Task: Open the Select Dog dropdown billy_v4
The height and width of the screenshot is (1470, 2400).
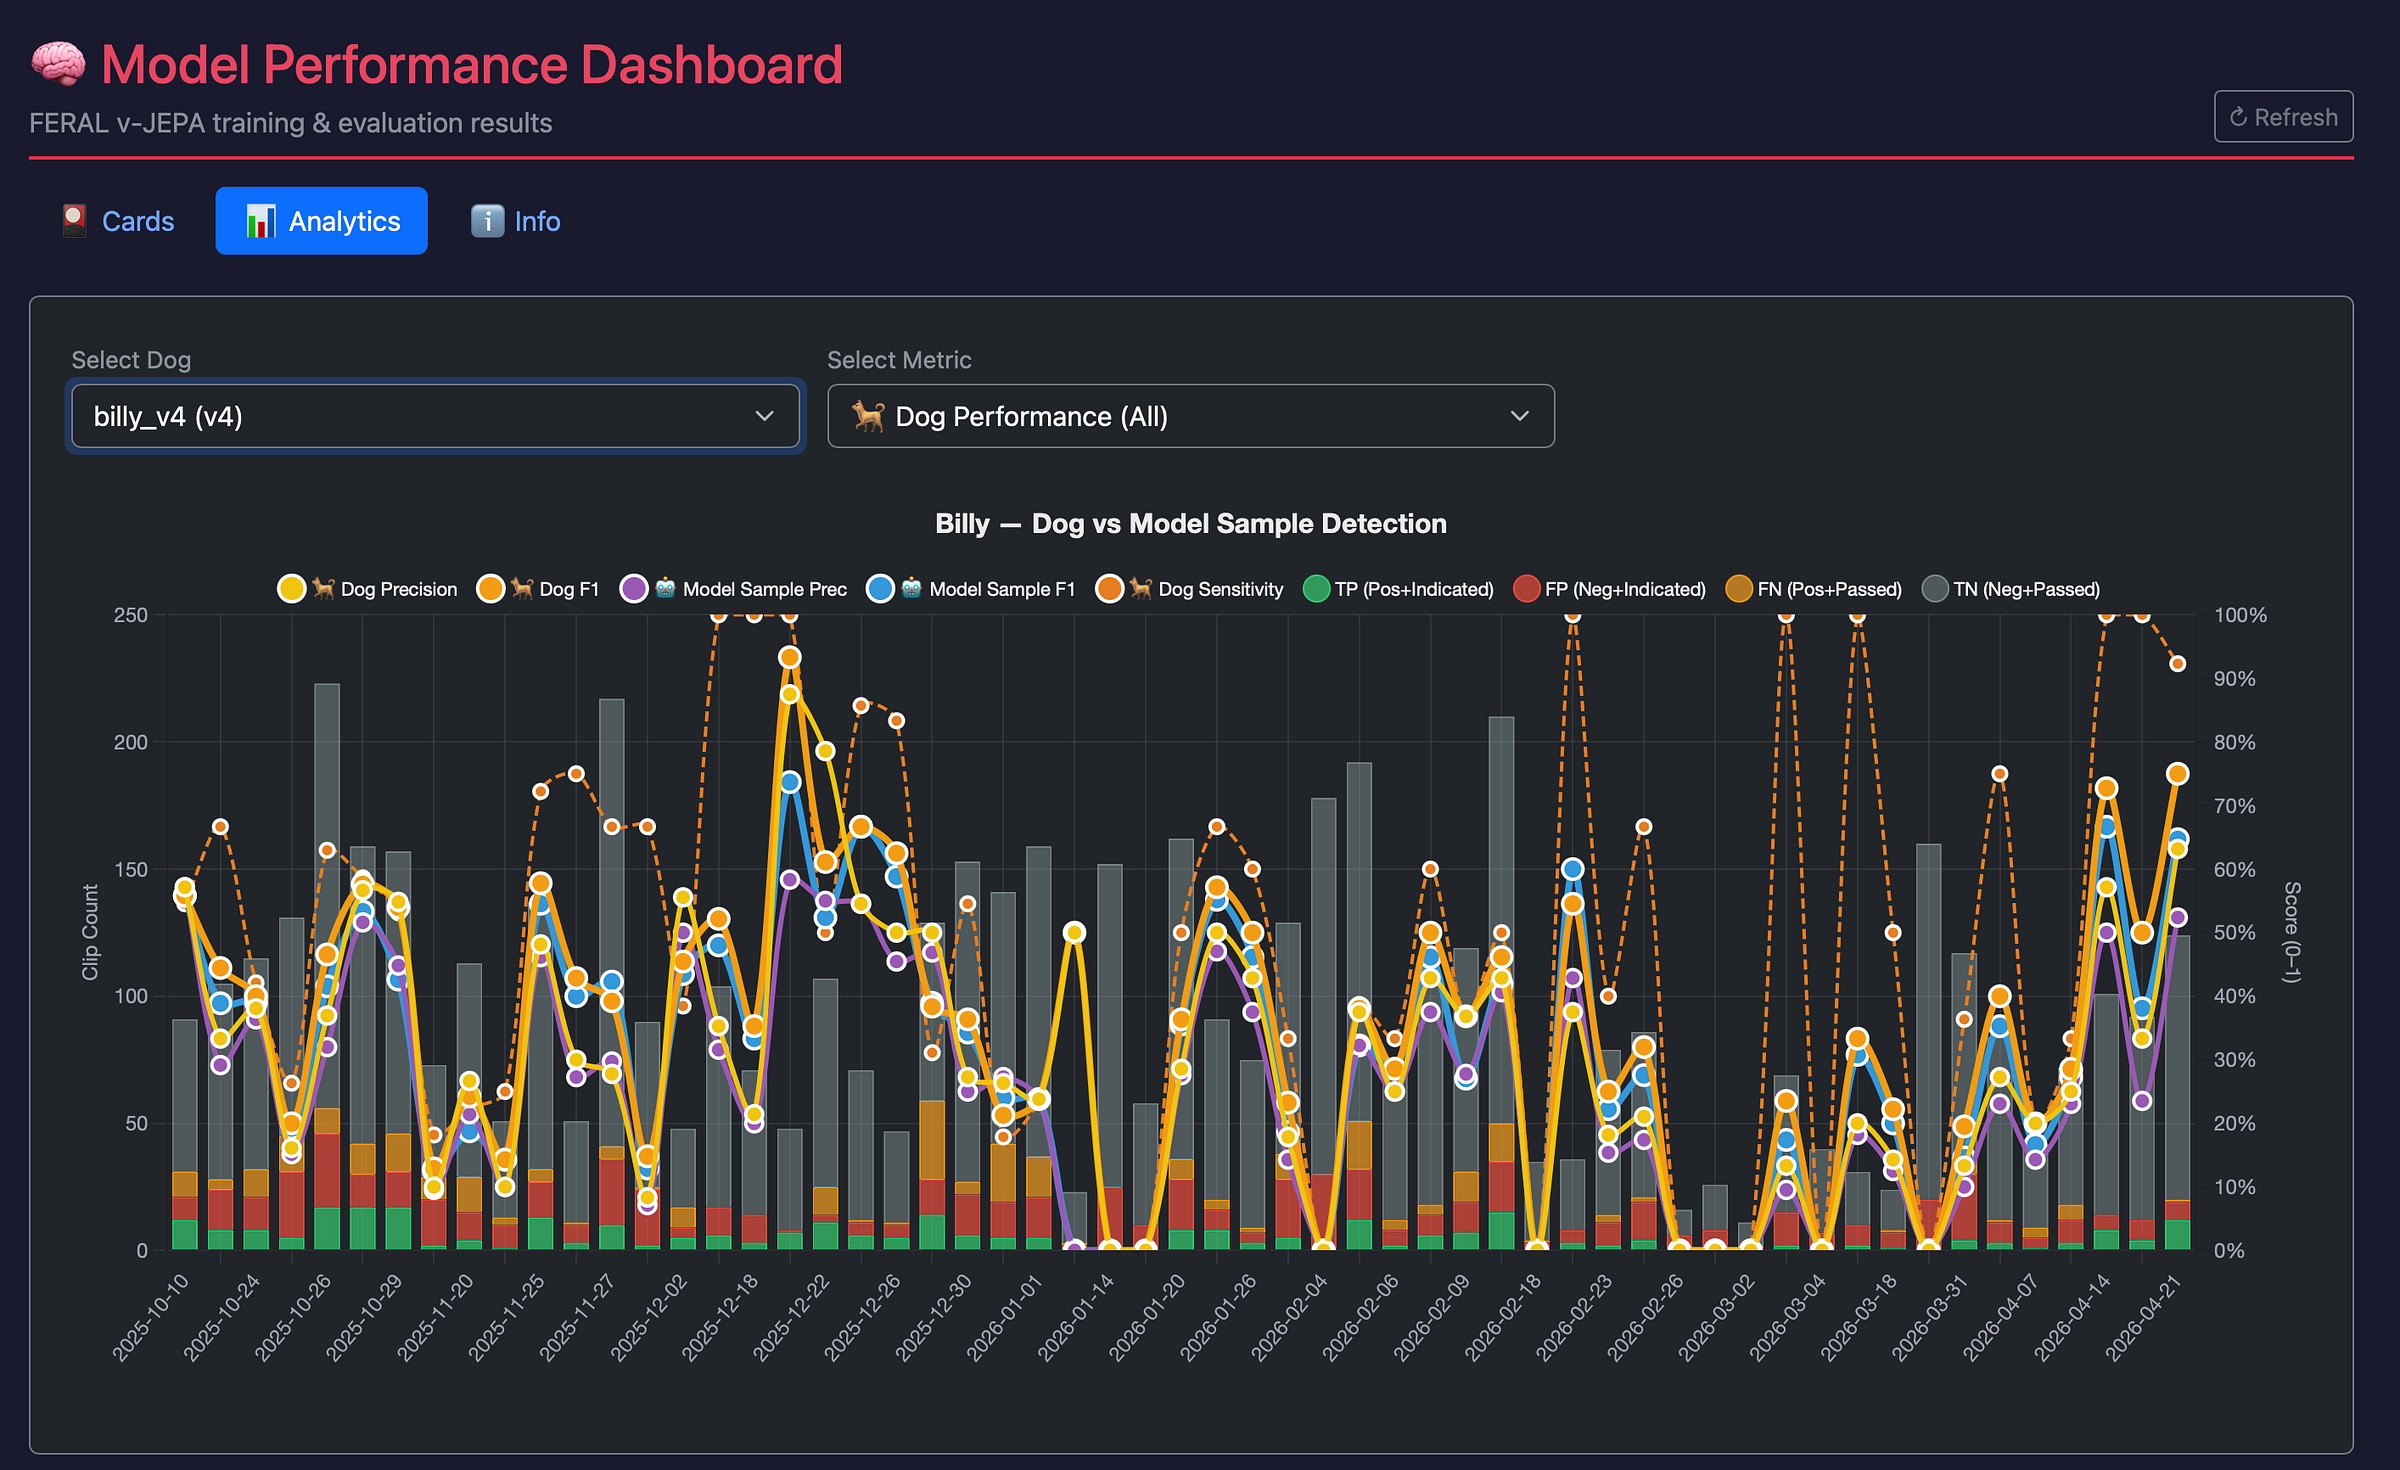Action: point(434,416)
